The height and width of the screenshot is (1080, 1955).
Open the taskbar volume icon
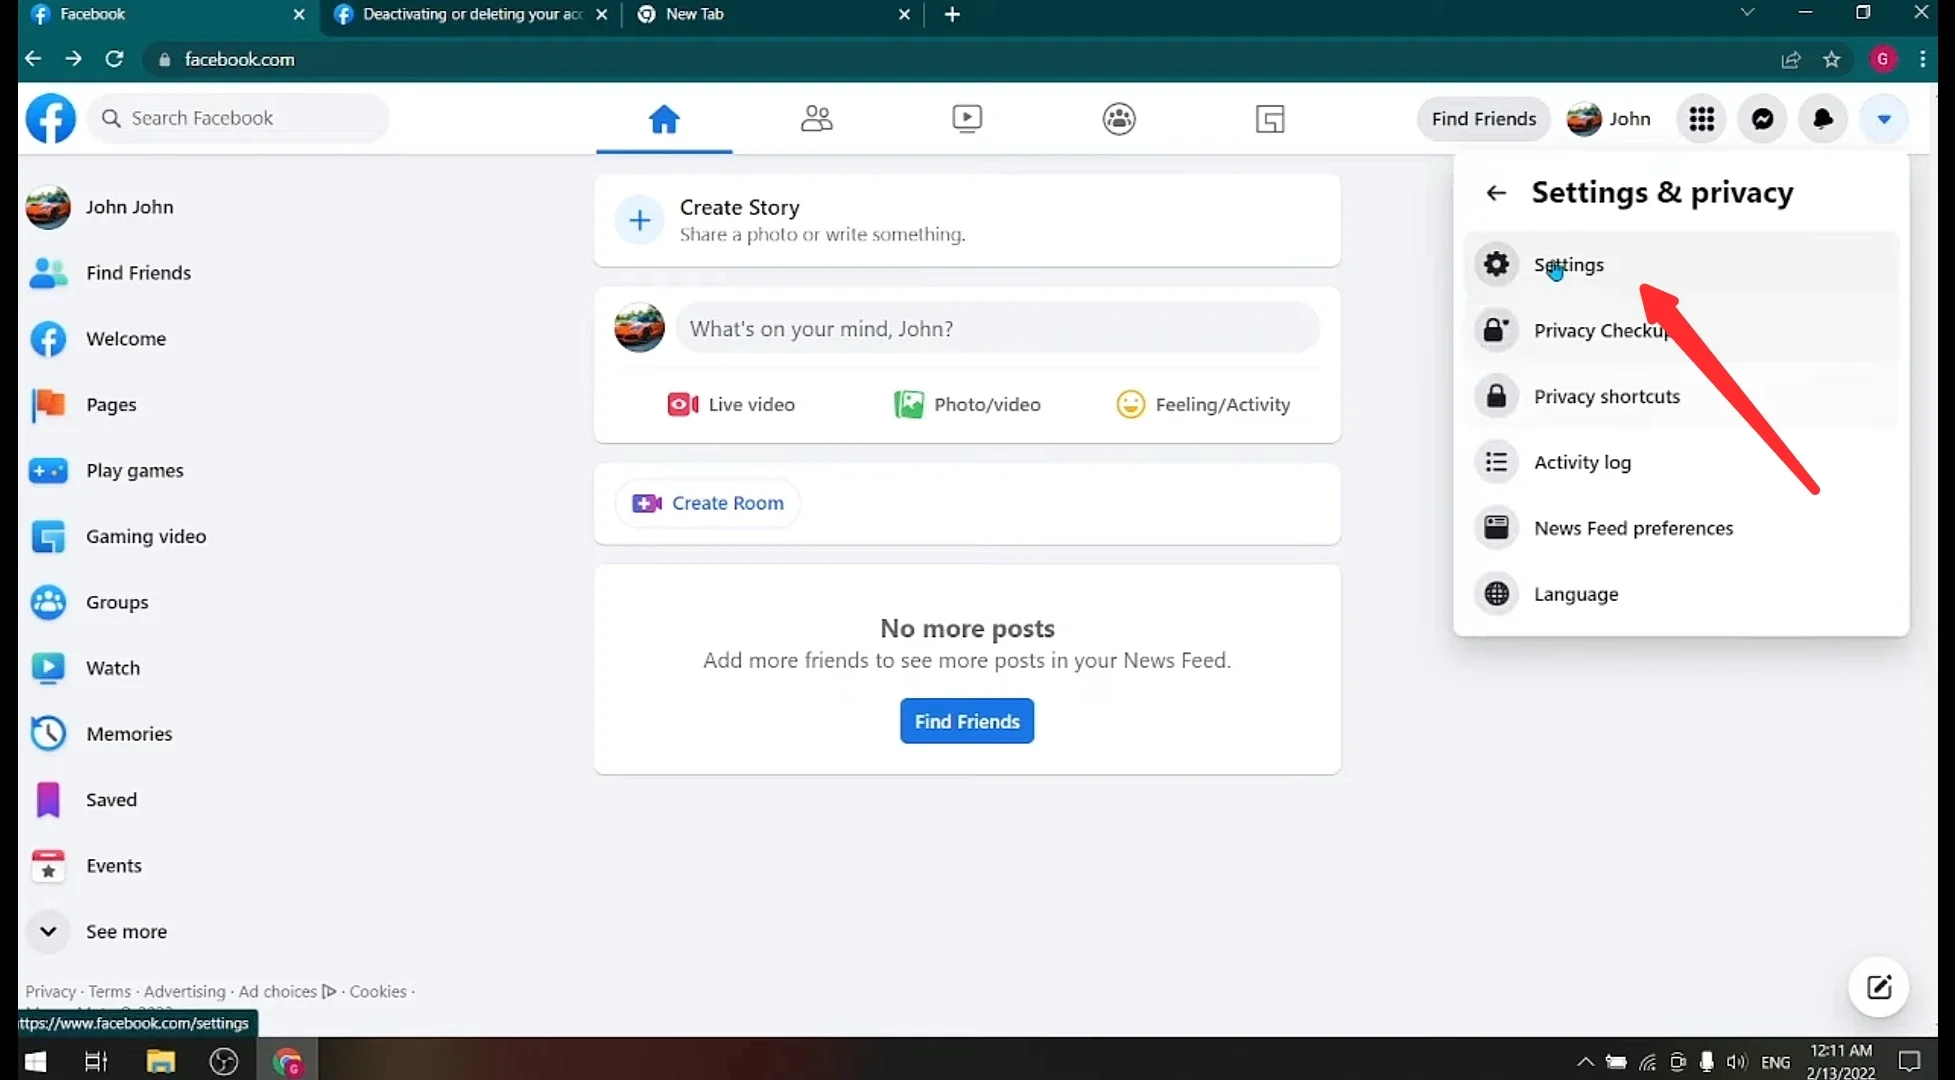1737,1061
